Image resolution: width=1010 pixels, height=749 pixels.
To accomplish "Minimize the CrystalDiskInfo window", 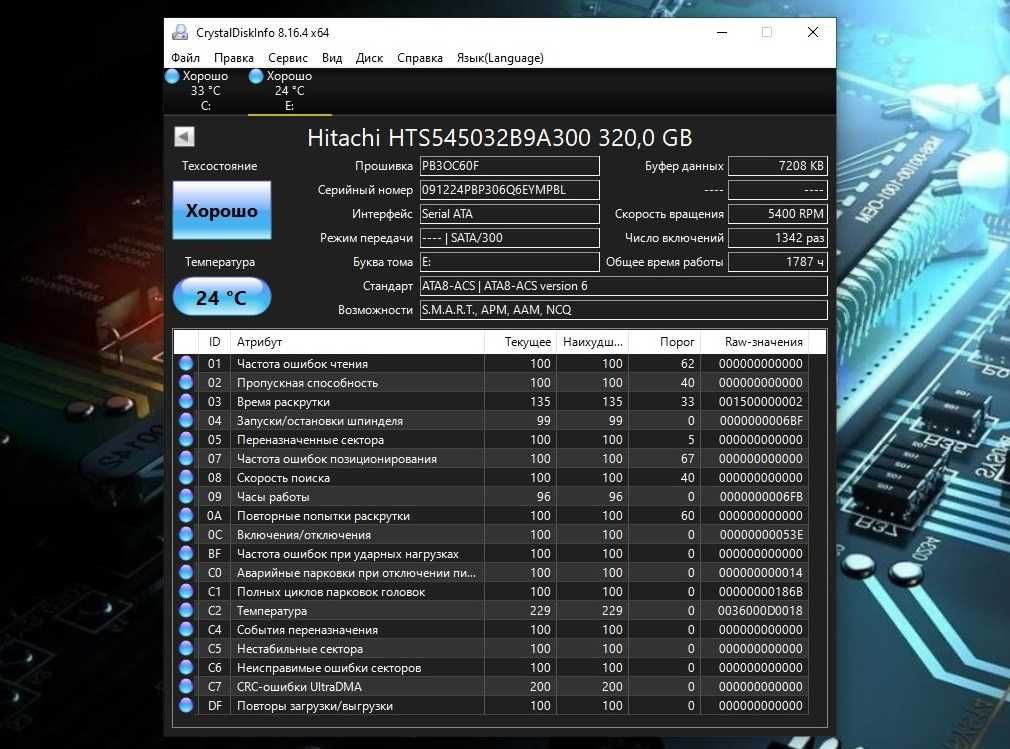I will click(x=722, y=32).
